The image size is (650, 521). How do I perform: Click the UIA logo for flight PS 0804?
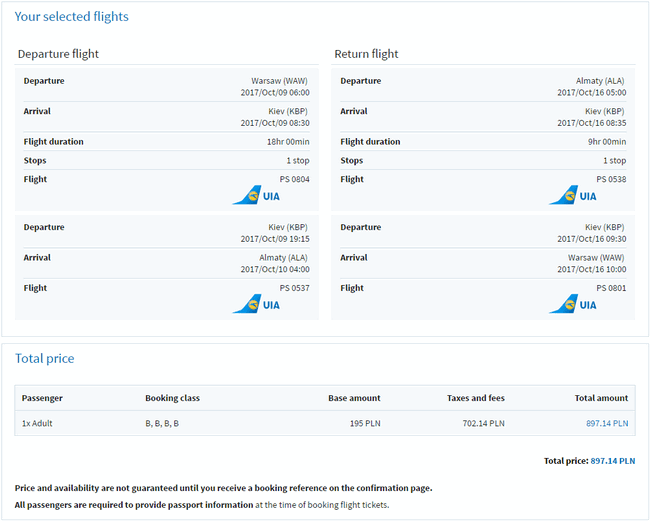pyautogui.click(x=257, y=195)
